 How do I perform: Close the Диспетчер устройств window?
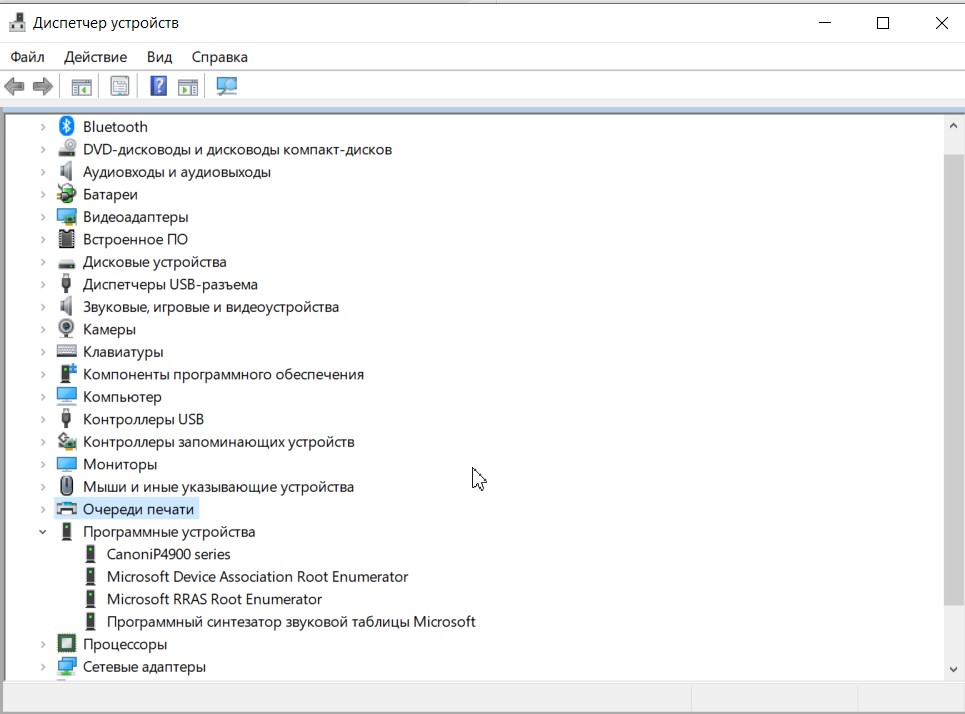(x=941, y=23)
